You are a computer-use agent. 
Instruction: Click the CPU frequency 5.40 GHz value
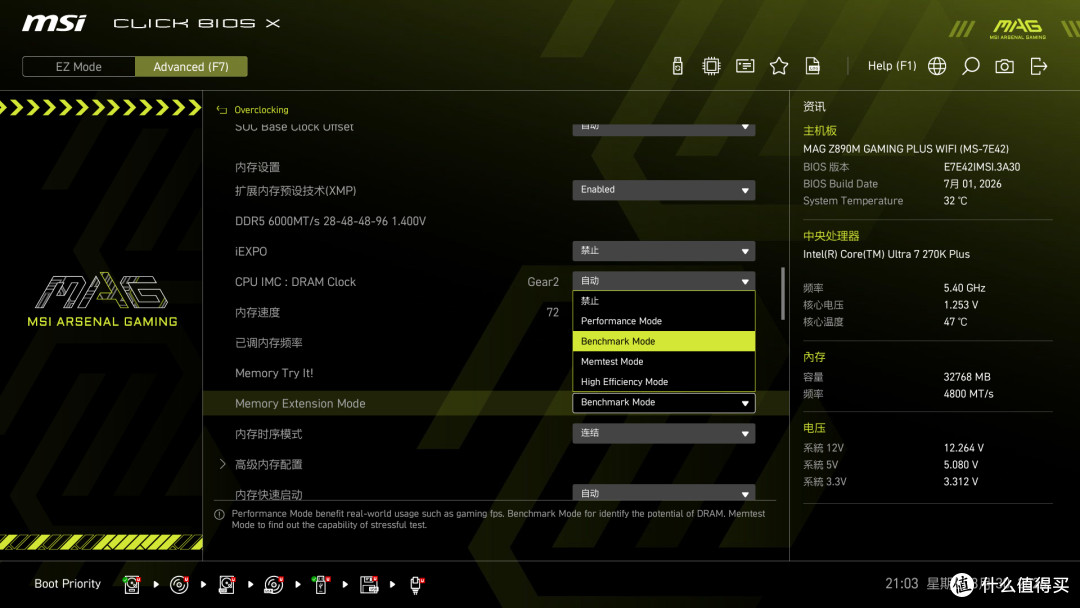(964, 288)
